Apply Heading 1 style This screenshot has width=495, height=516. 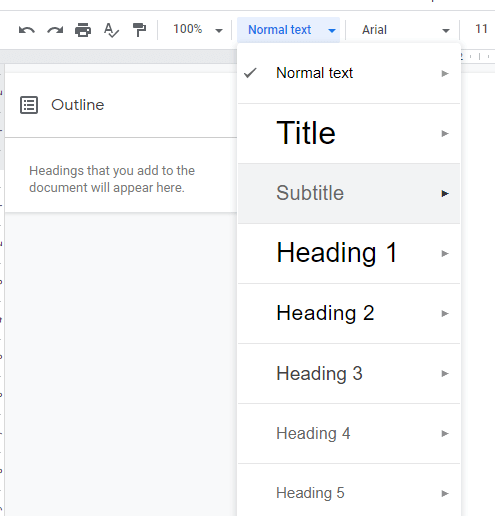(349, 253)
